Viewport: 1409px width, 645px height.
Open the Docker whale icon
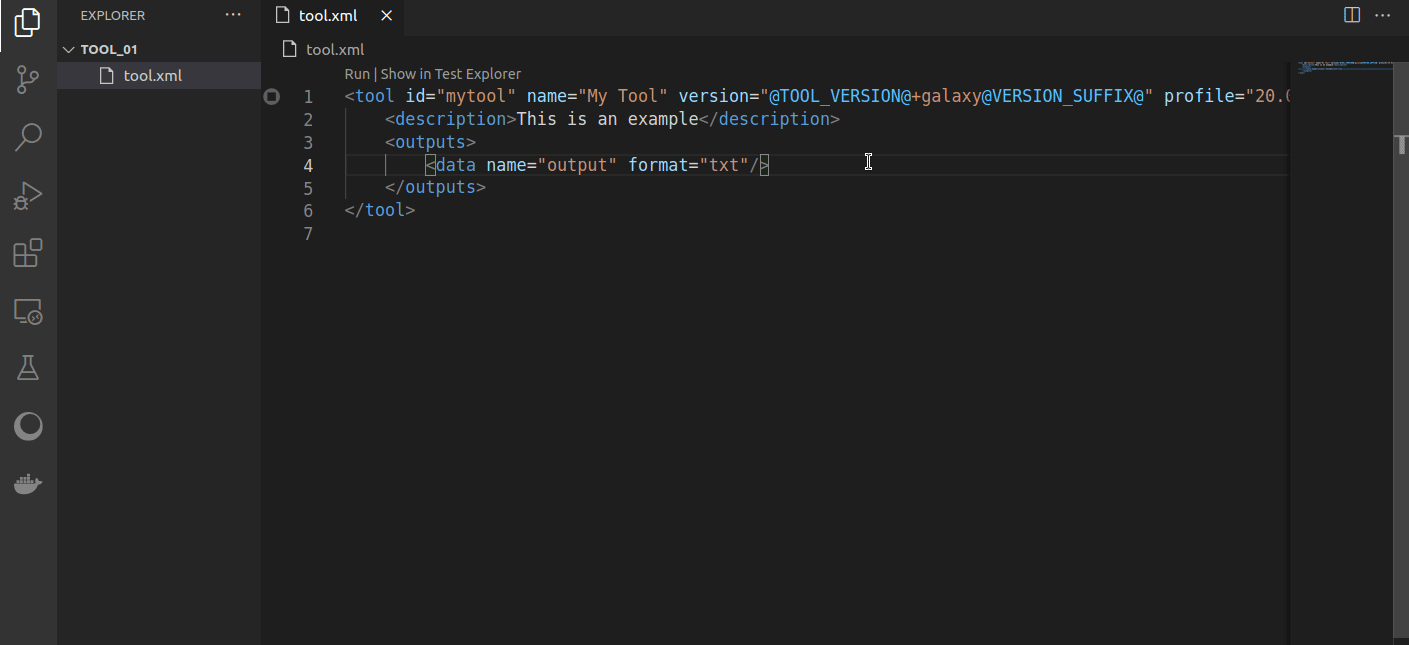tap(28, 485)
